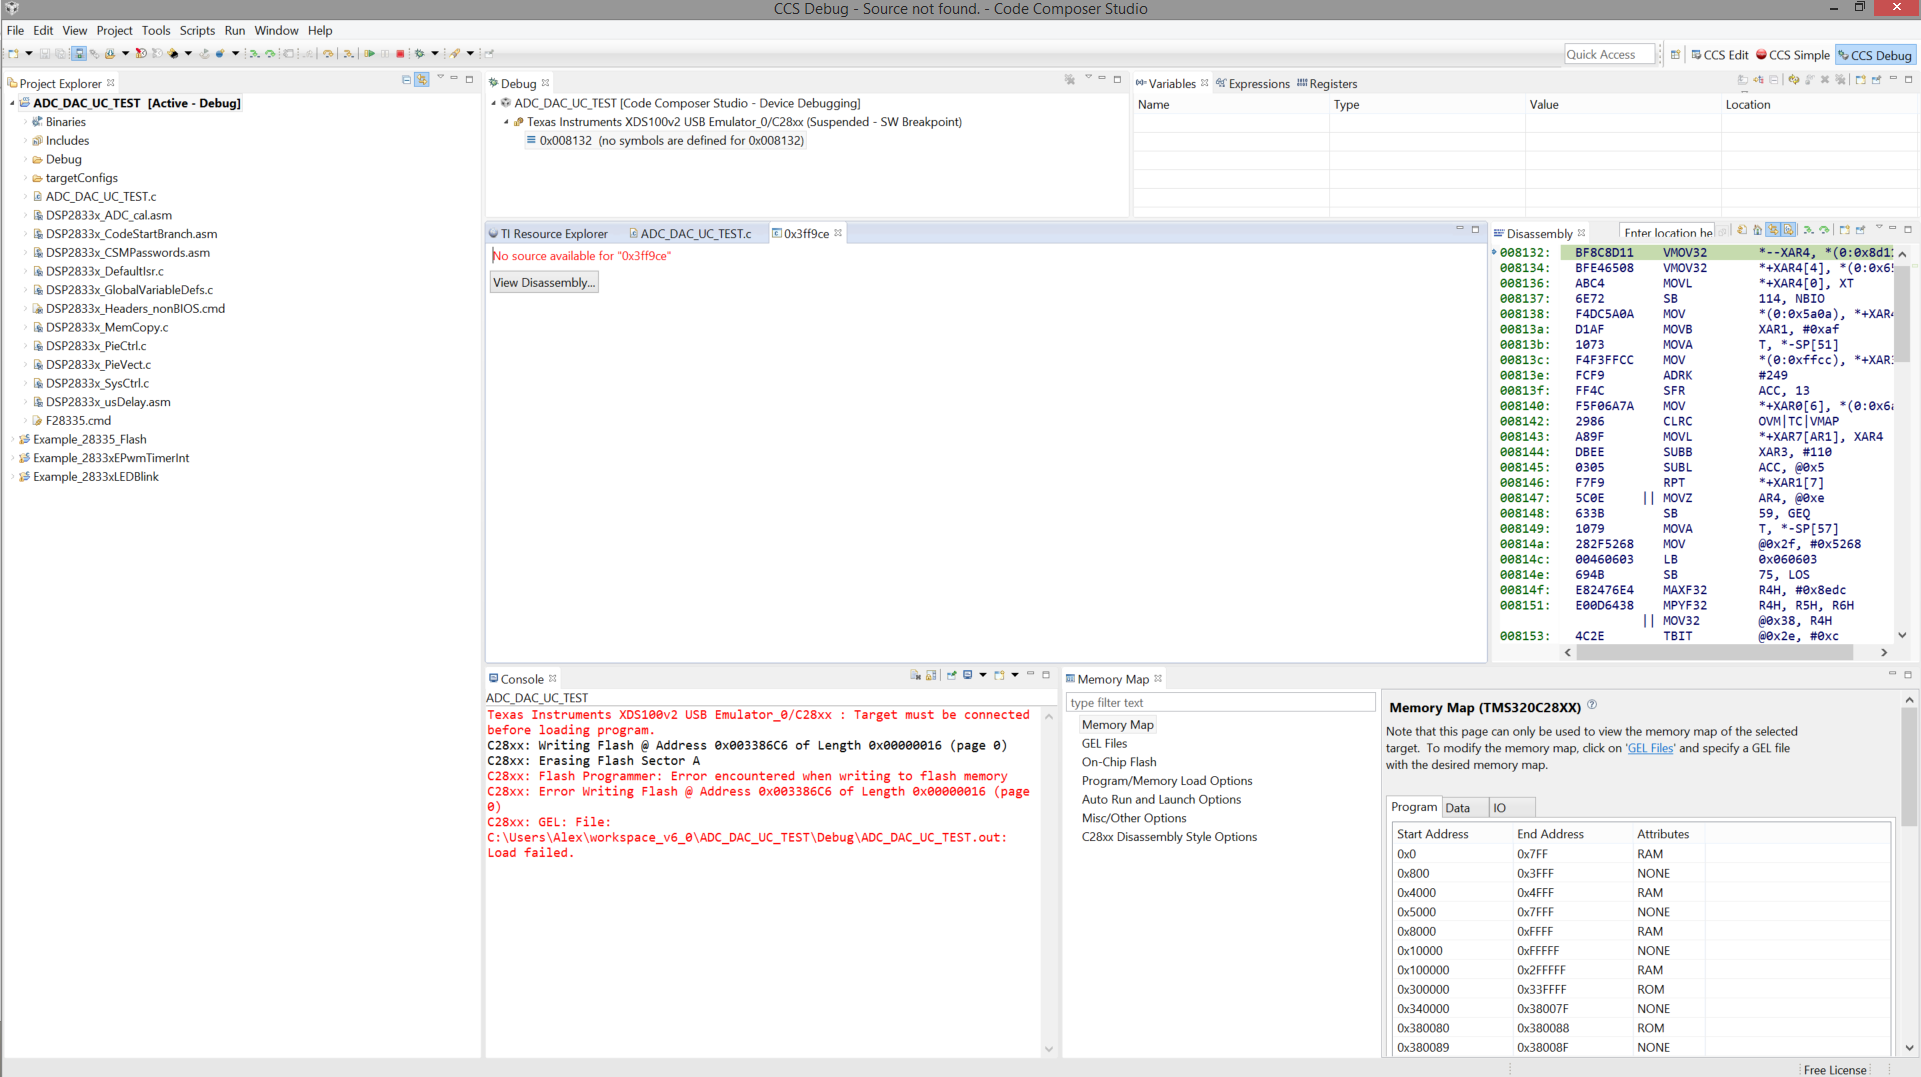Click the green Resume button in toolbar
Screen dimensions: 1921x1077
click(369, 54)
